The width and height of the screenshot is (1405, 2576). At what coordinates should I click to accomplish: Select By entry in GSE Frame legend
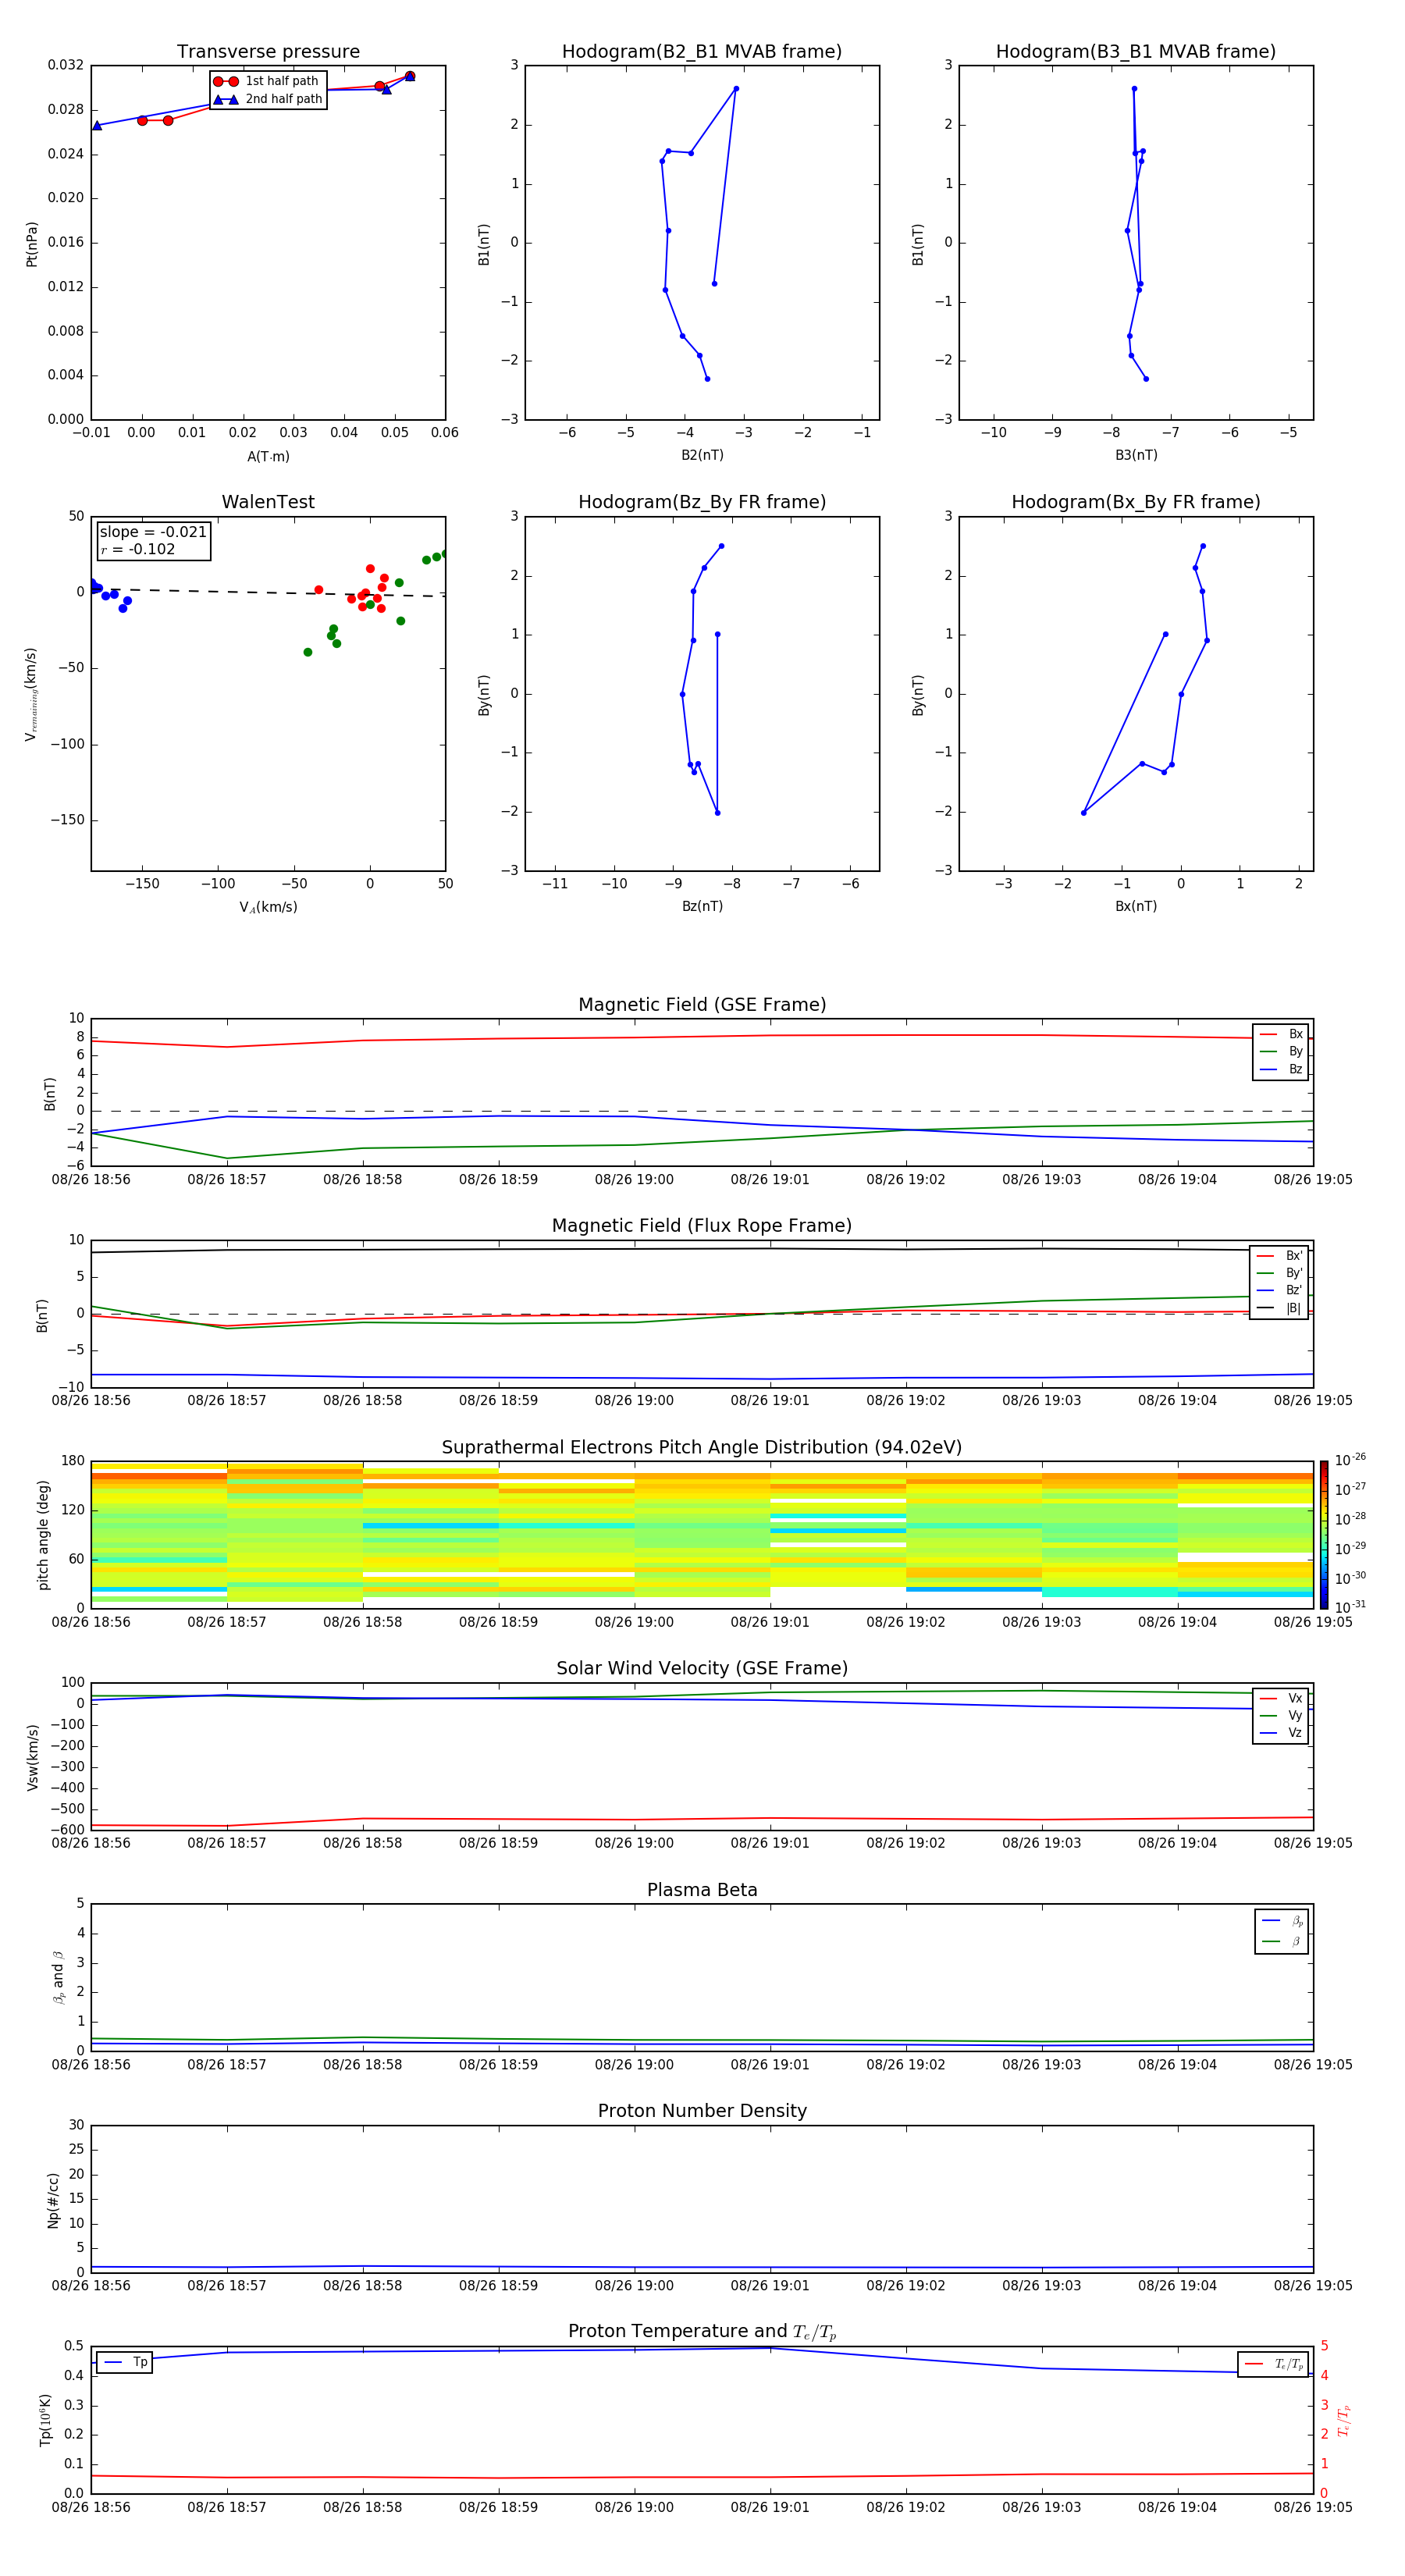tap(1281, 1052)
